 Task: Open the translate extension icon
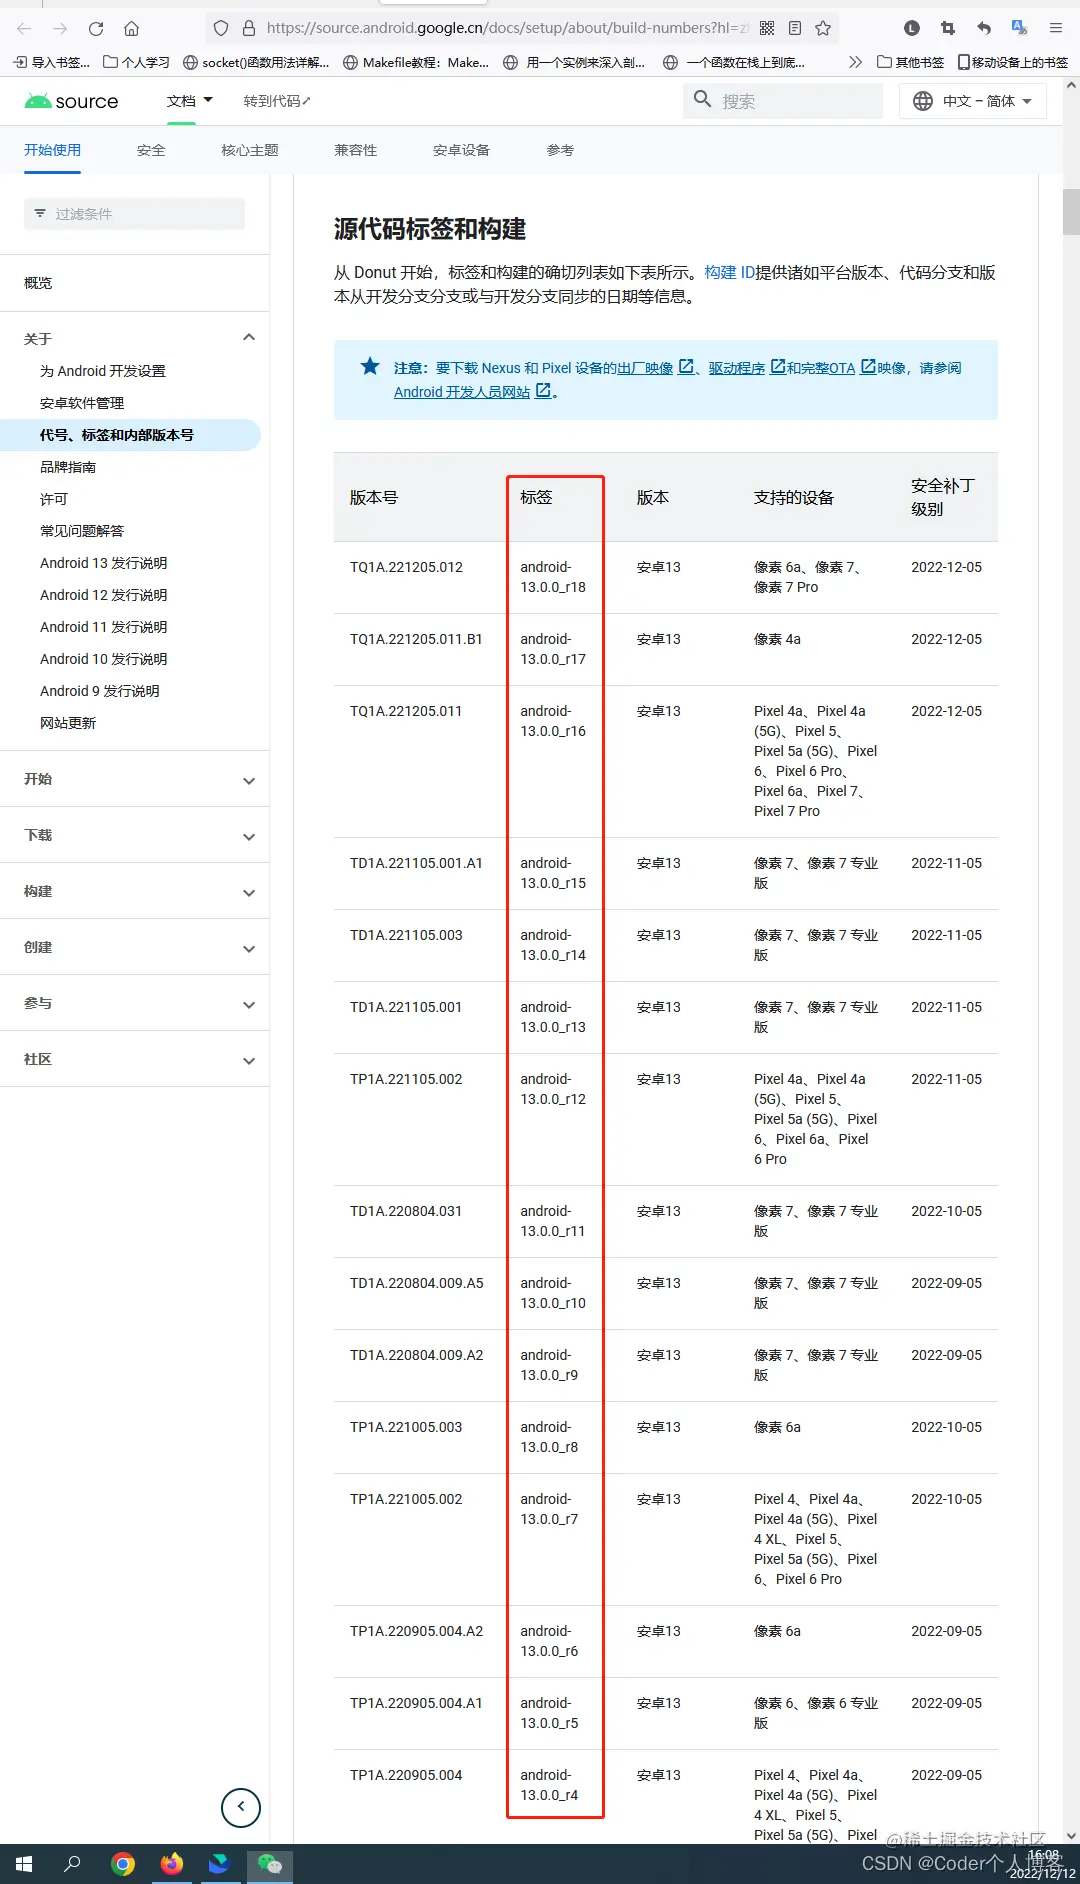(1019, 28)
